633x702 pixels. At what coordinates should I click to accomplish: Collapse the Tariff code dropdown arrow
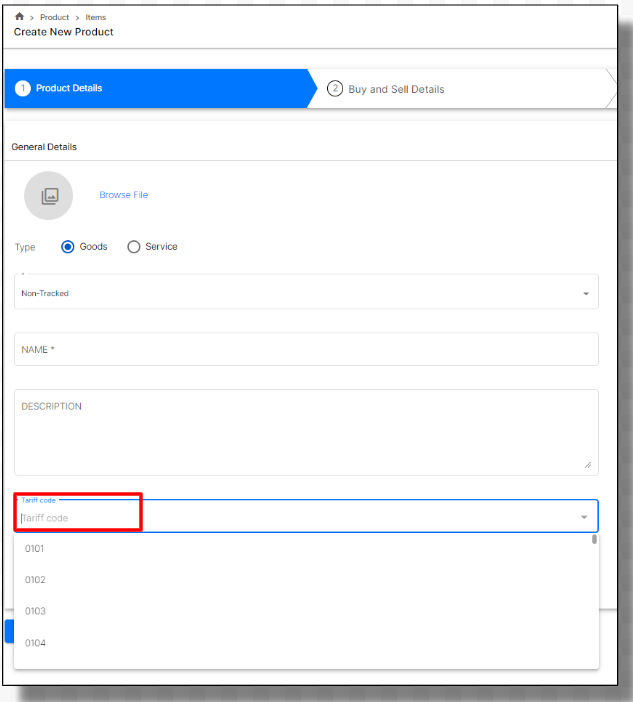coord(584,518)
